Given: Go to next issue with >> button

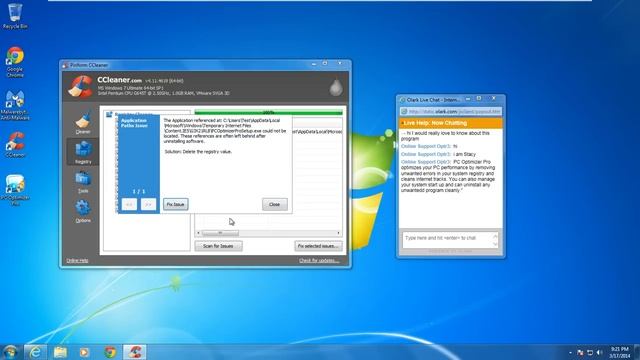Looking at the screenshot, I should [x=148, y=204].
